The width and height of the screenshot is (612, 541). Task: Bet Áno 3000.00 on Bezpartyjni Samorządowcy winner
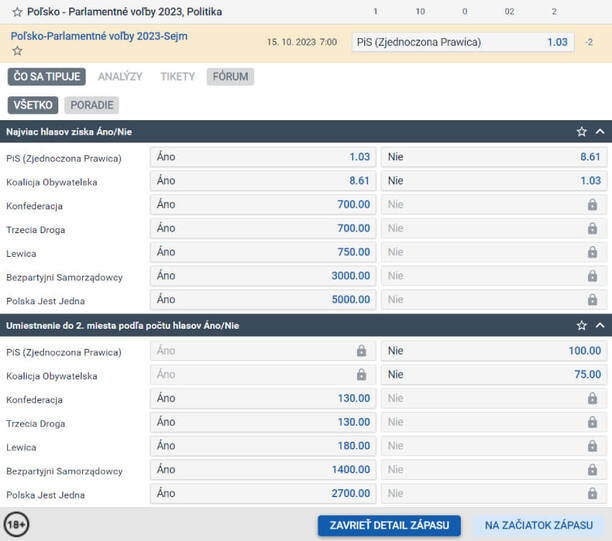click(263, 276)
